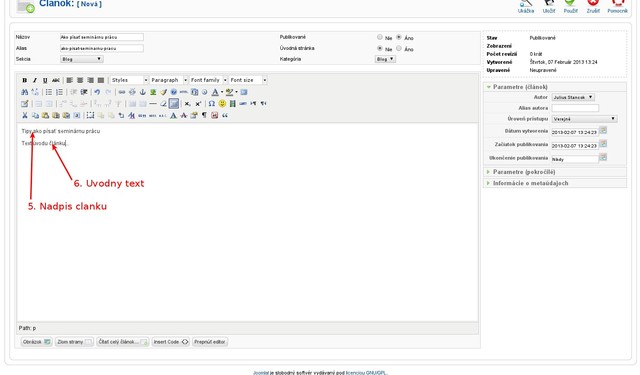Click the Obrázok button below editor

36,342
